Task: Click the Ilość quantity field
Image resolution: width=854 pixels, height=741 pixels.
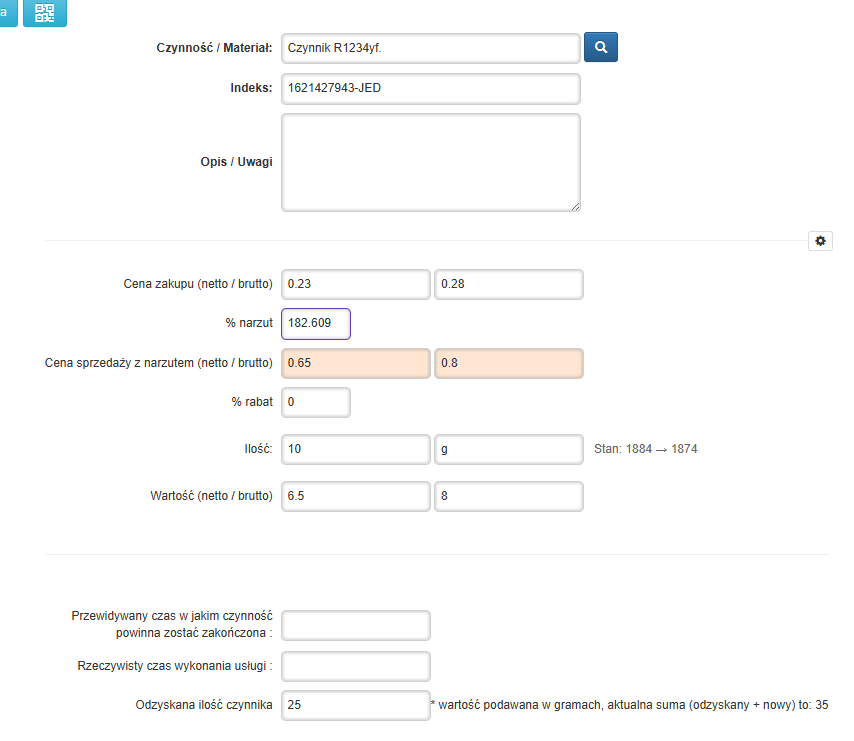Action: [355, 449]
